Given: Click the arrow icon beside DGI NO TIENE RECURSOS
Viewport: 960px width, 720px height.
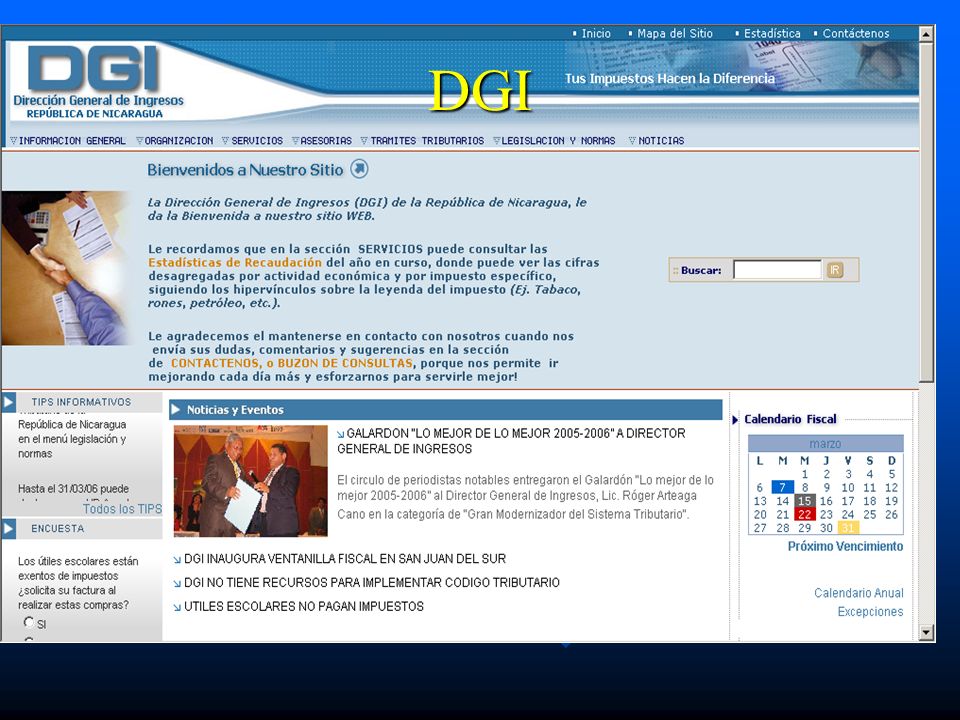Looking at the screenshot, I should (x=177, y=583).
